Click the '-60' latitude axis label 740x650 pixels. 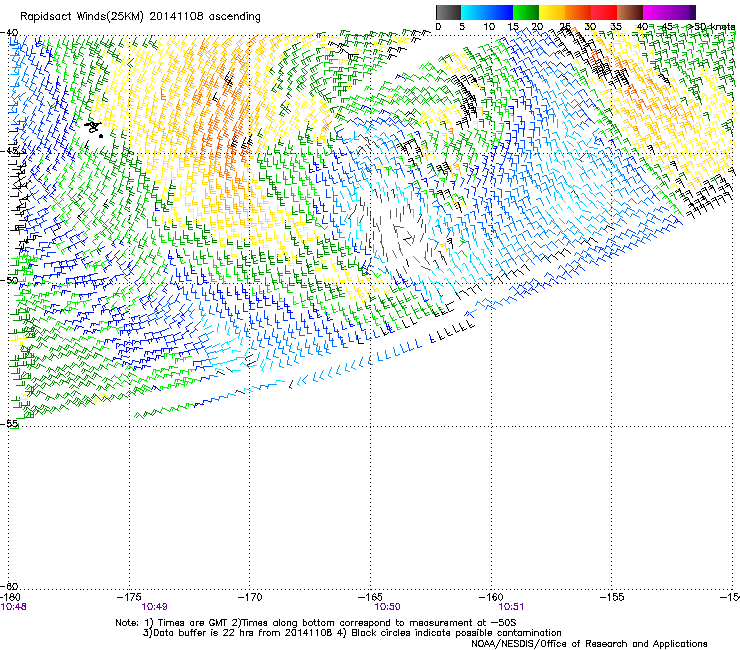pos(9,586)
